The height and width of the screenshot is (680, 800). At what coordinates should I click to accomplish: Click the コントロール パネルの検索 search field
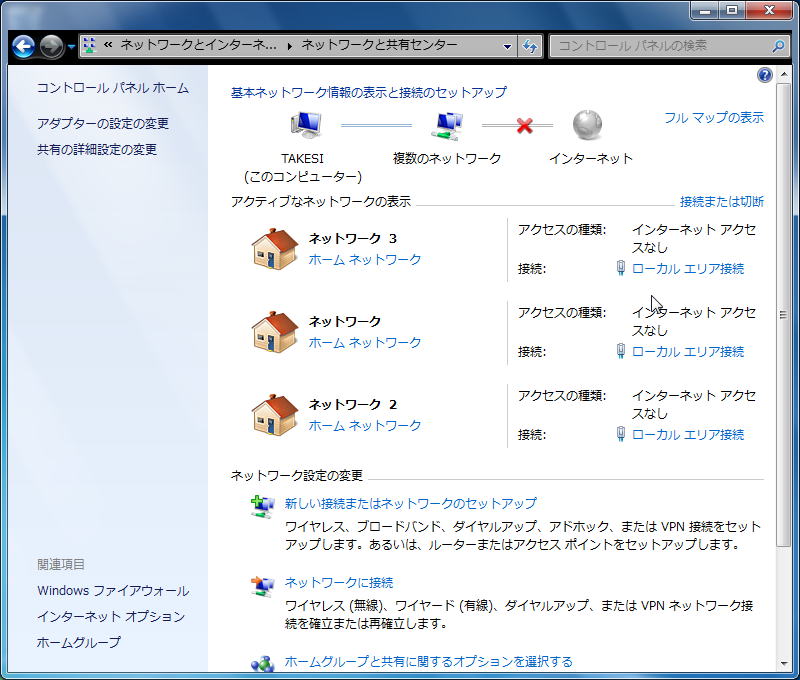point(662,46)
